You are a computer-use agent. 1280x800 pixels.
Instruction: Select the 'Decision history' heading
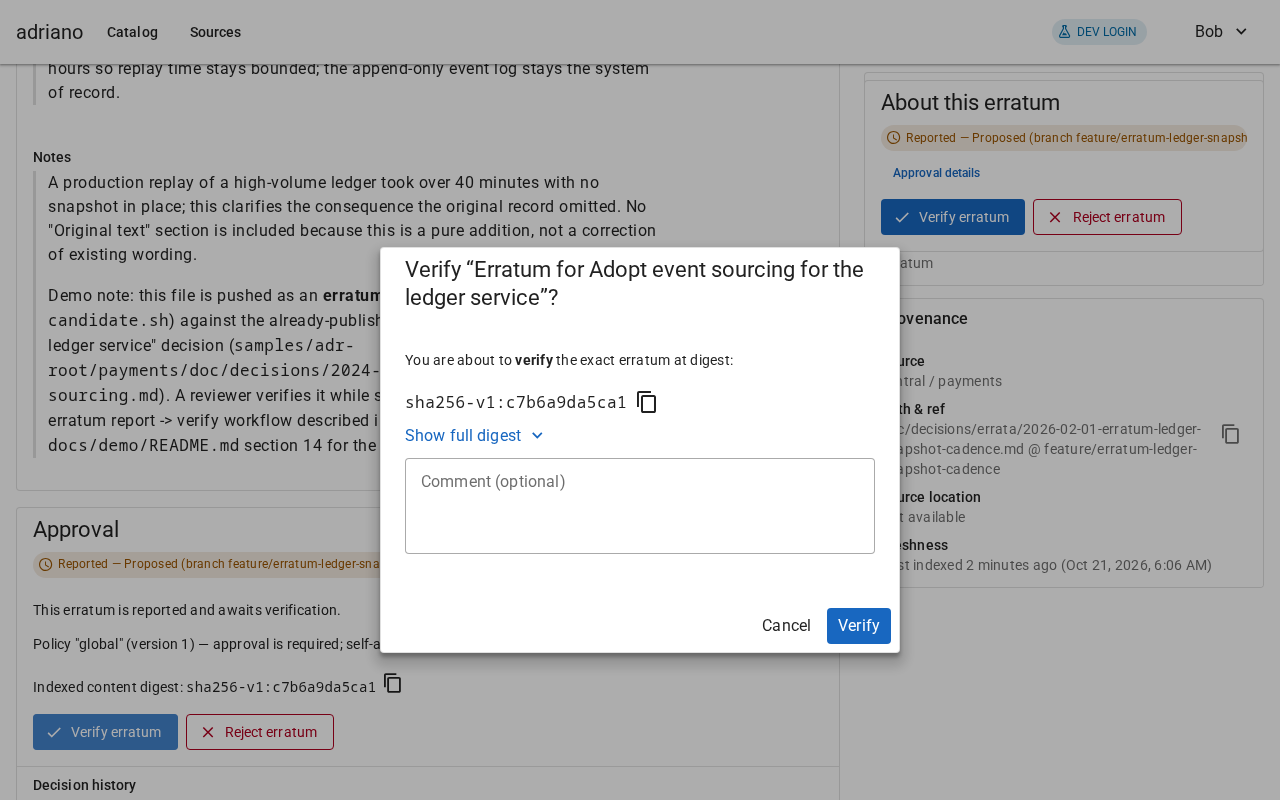tap(84, 785)
